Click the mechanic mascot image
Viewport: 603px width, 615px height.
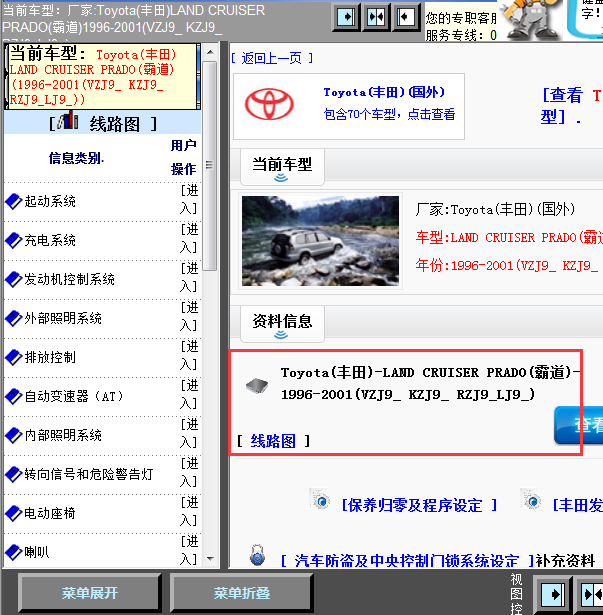point(532,20)
